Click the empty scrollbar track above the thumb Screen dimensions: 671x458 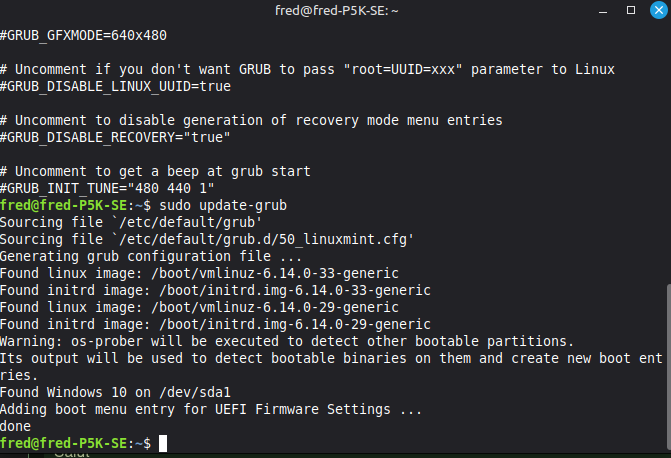click(x=667, y=150)
